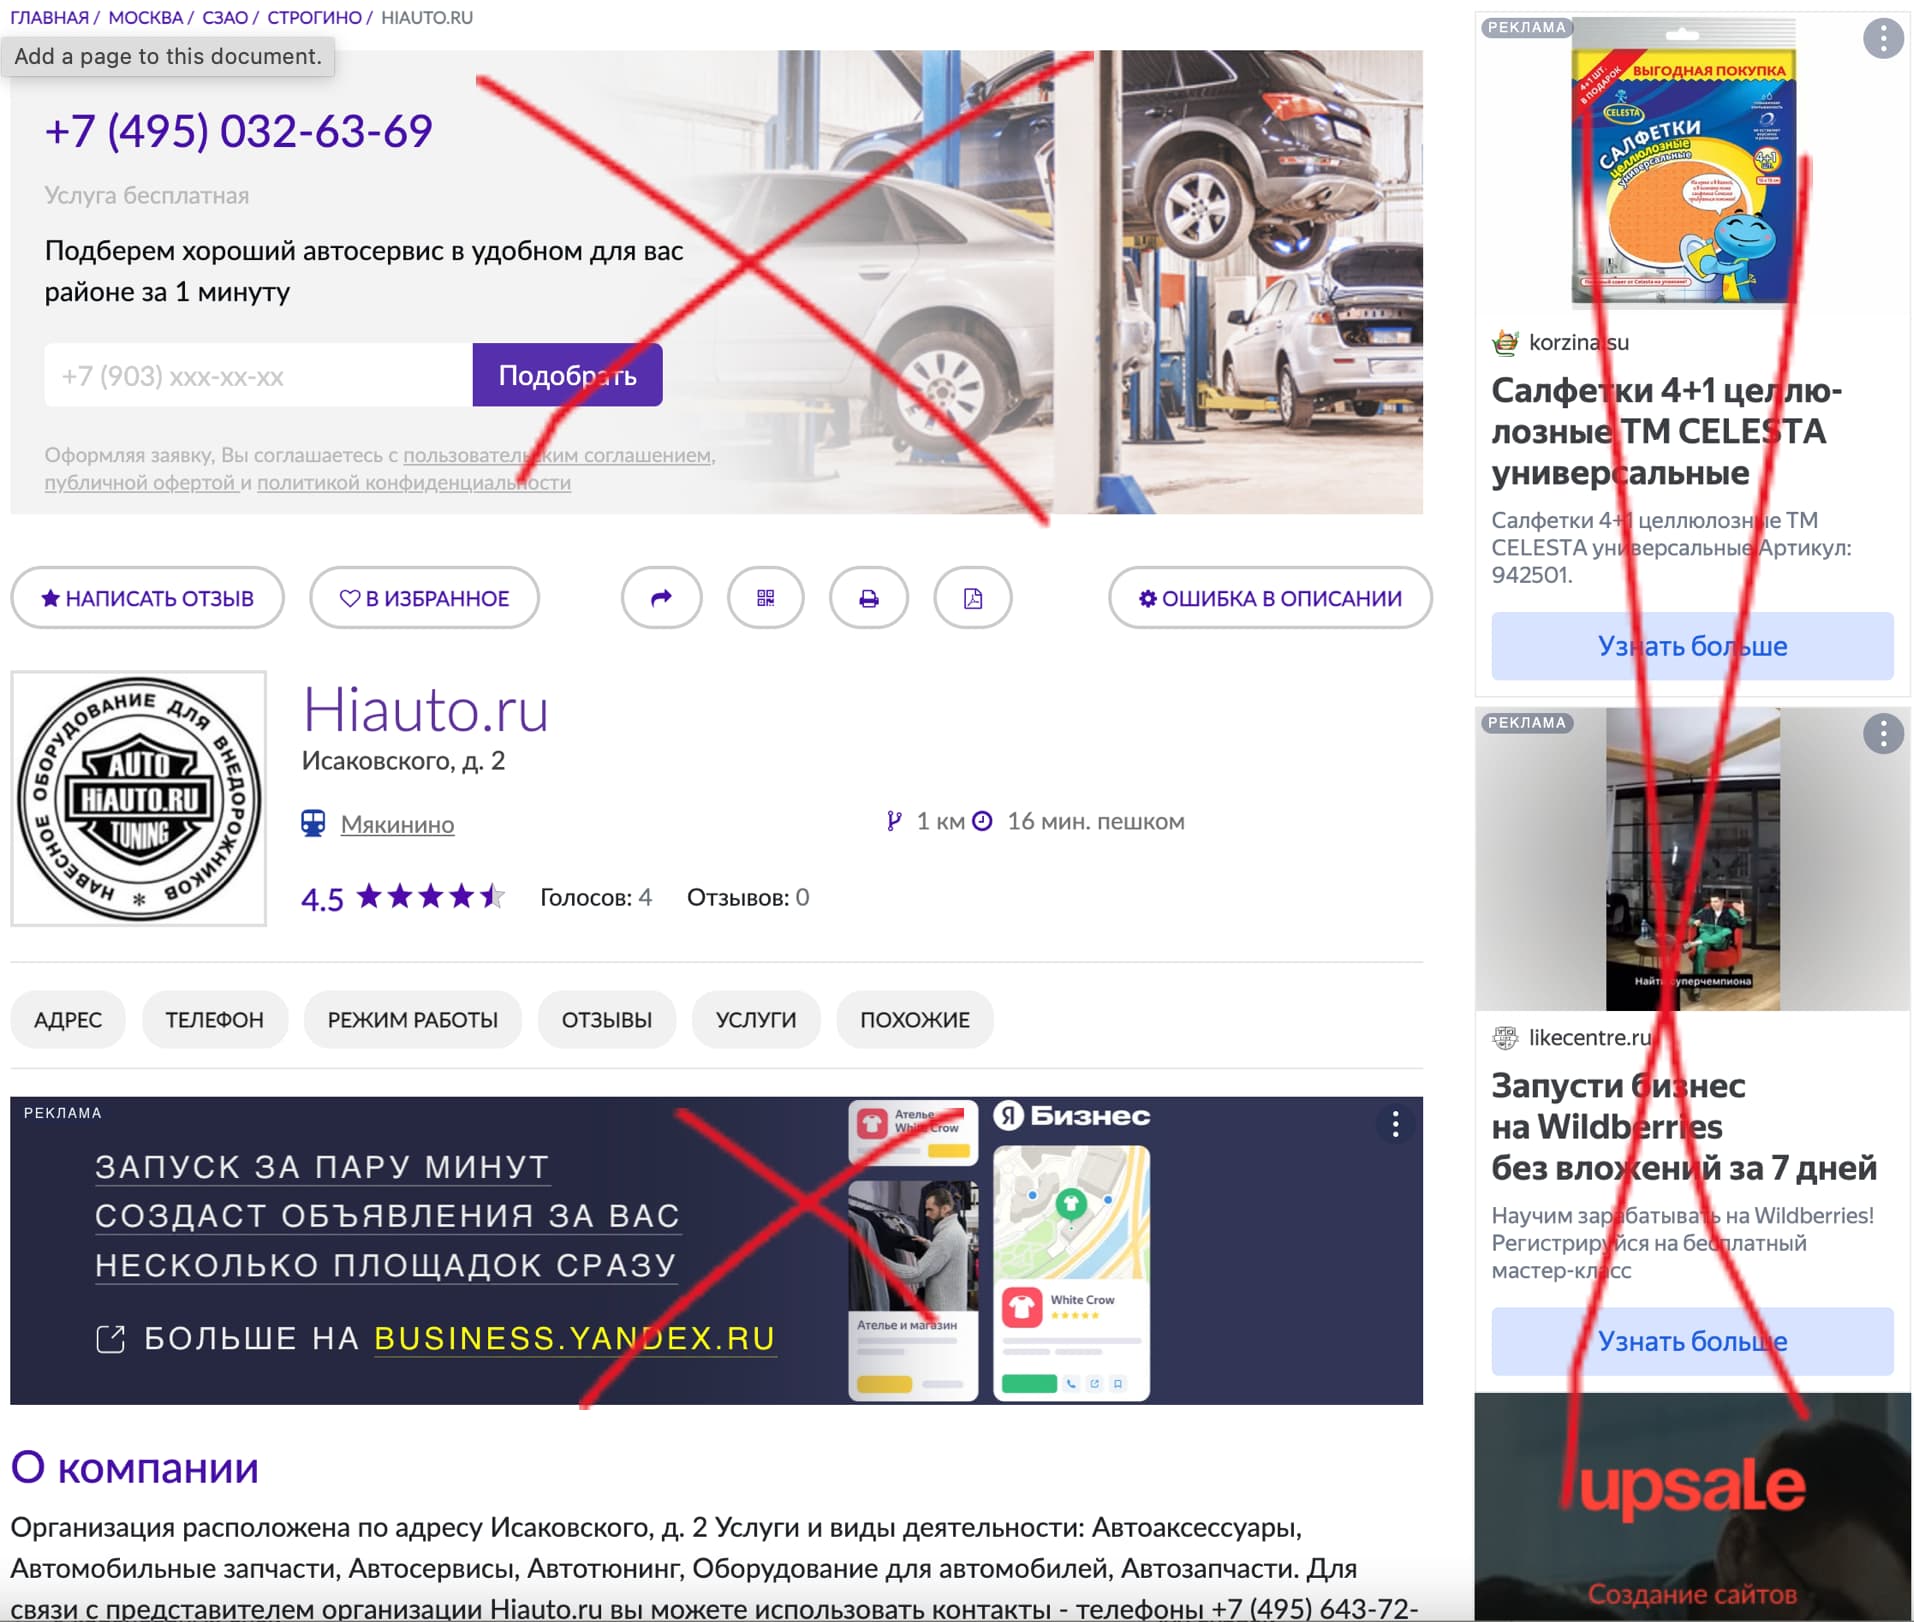The height and width of the screenshot is (1622, 1914).
Task: Open options menu on korzina.su ad
Action: point(1883,39)
